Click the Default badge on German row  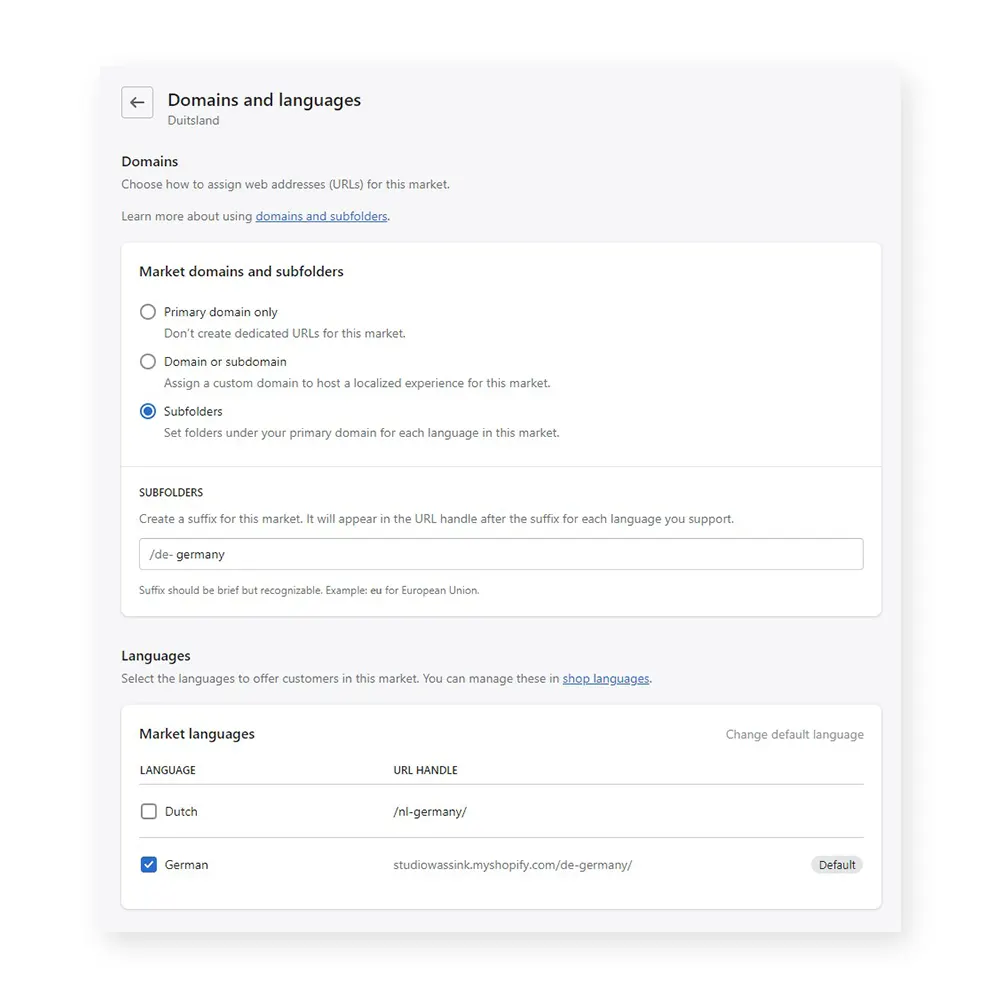837,865
